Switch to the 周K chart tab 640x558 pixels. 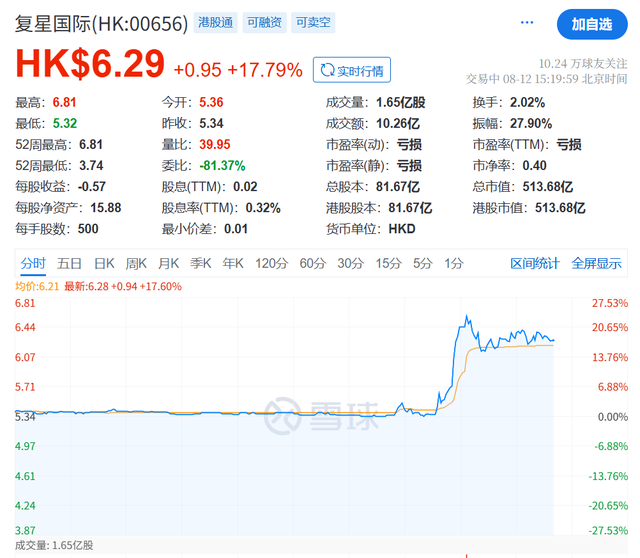pos(136,263)
